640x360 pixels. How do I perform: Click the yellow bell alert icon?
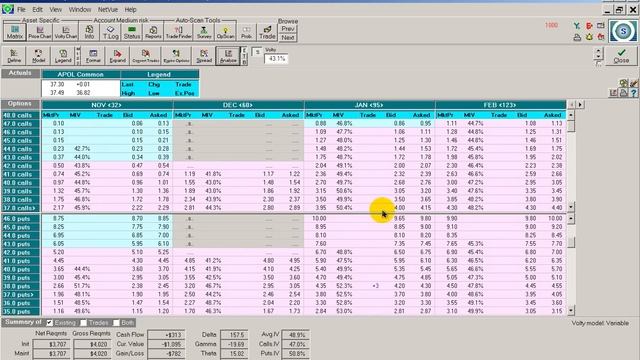click(x=589, y=38)
